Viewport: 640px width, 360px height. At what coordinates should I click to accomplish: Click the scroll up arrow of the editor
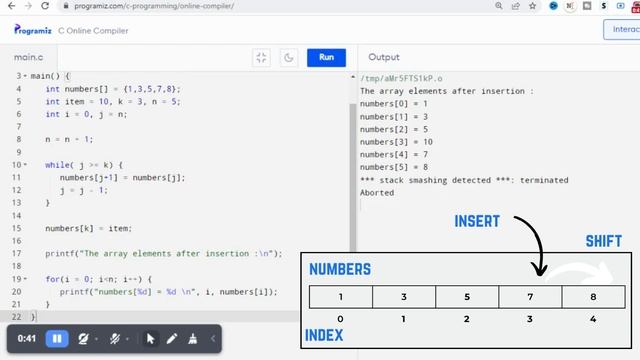[x=353, y=77]
